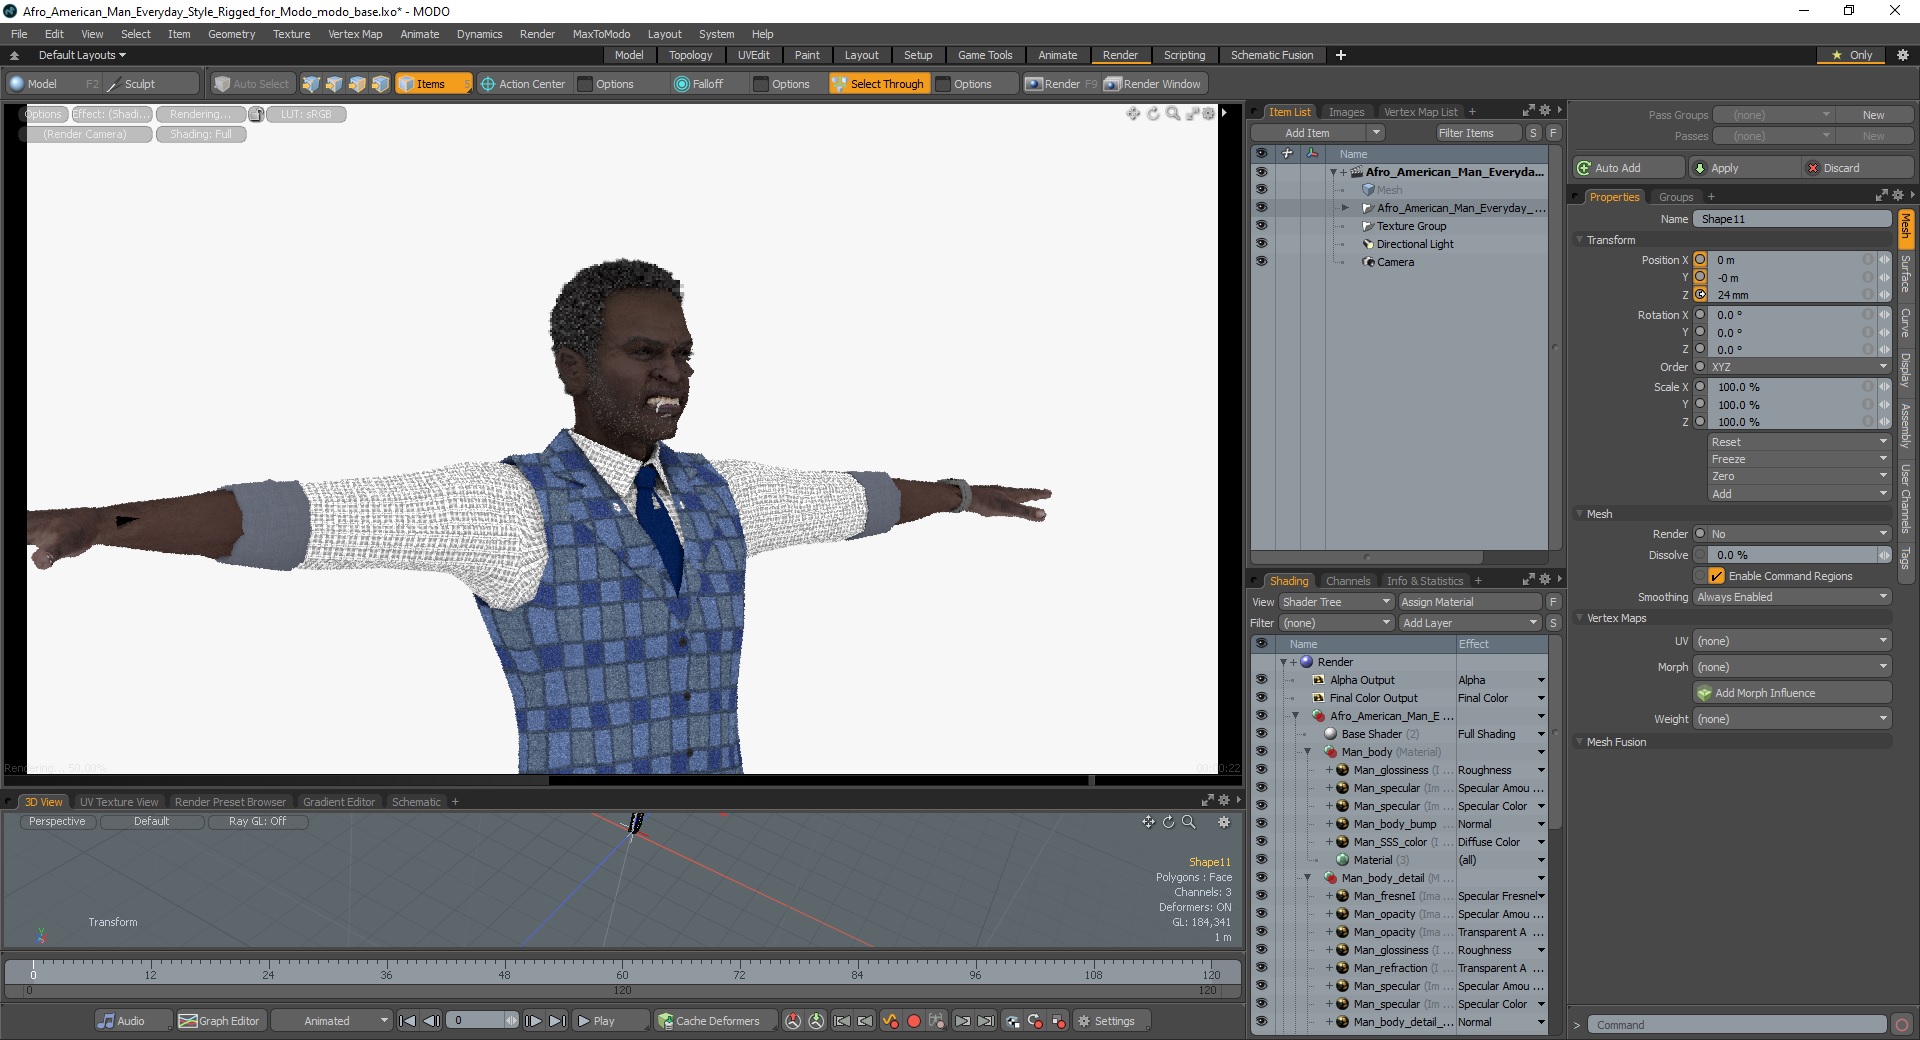Screen dimensions: 1920x1040
Task: Open Smoothing Always Enabled dropdown
Action: 1792,597
